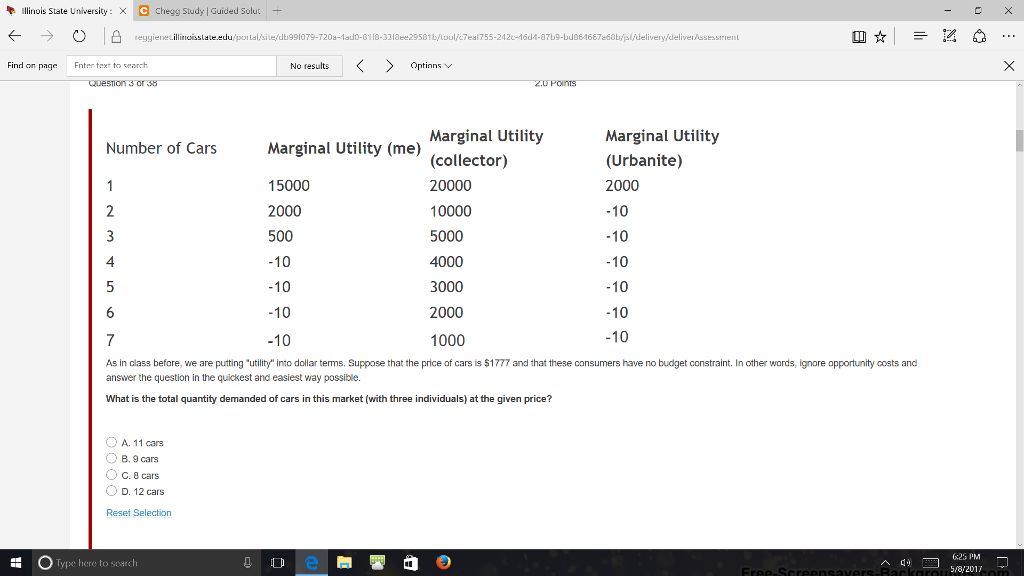Click the Reset Selection link
The height and width of the screenshot is (576, 1024).
pos(139,513)
